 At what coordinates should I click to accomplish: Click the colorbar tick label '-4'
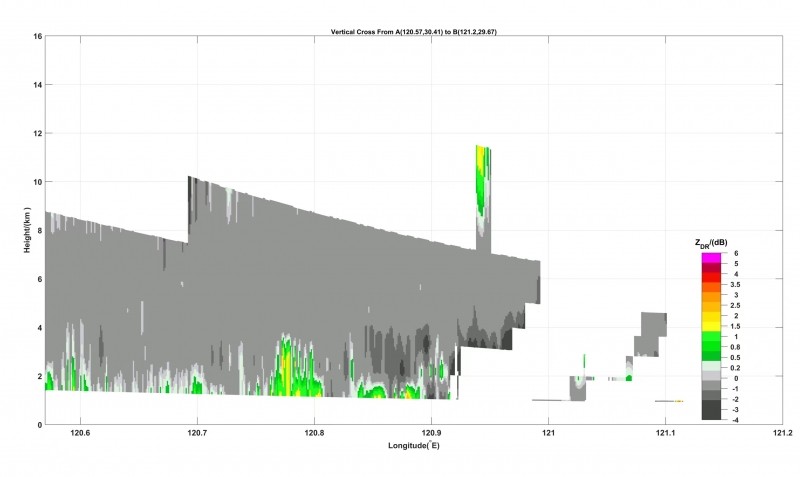tap(737, 420)
